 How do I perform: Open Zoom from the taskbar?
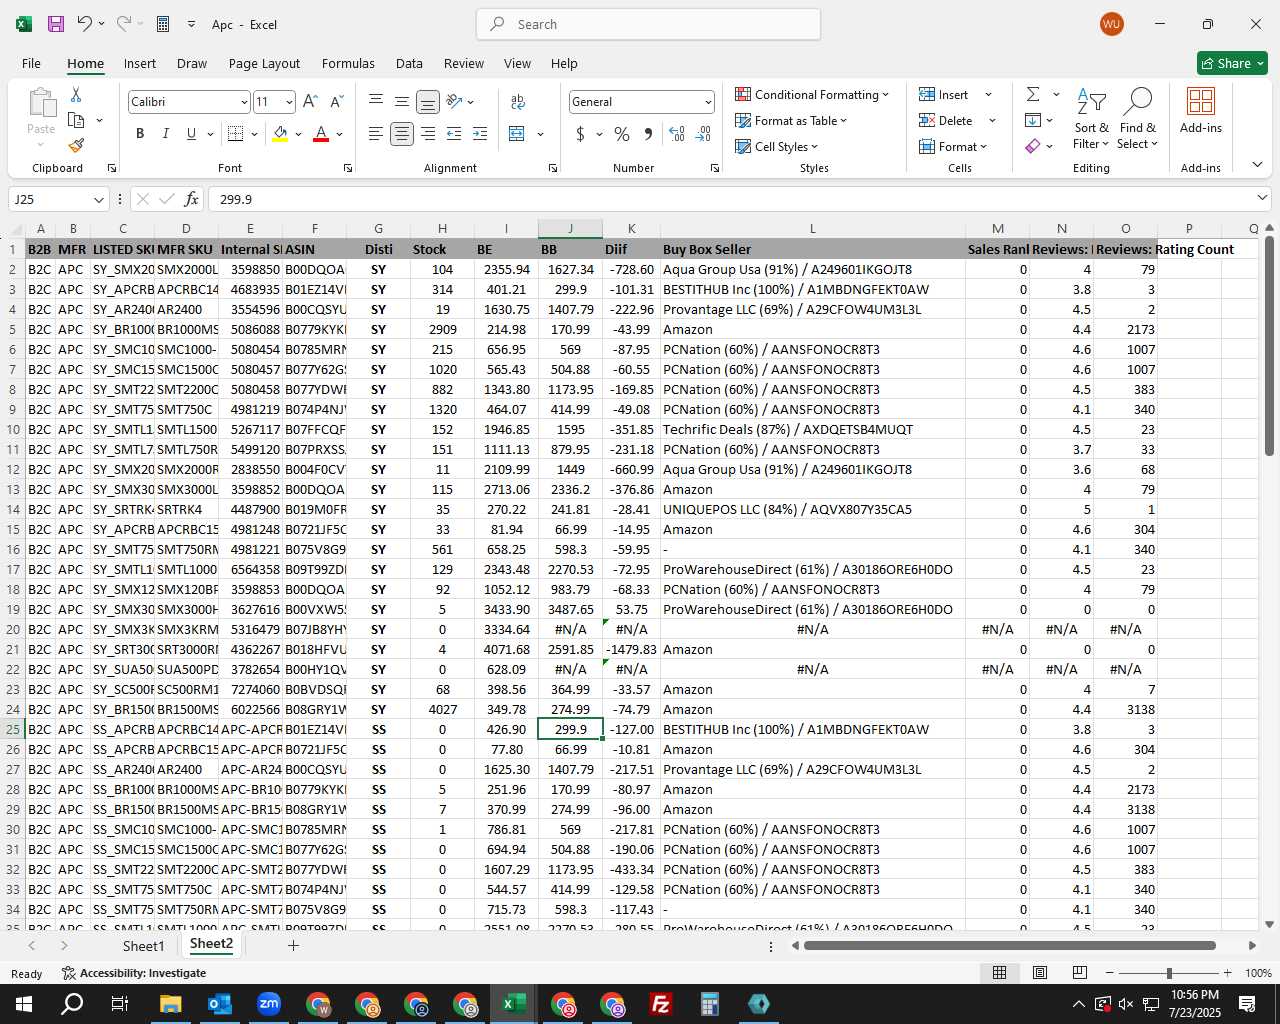tap(269, 1004)
